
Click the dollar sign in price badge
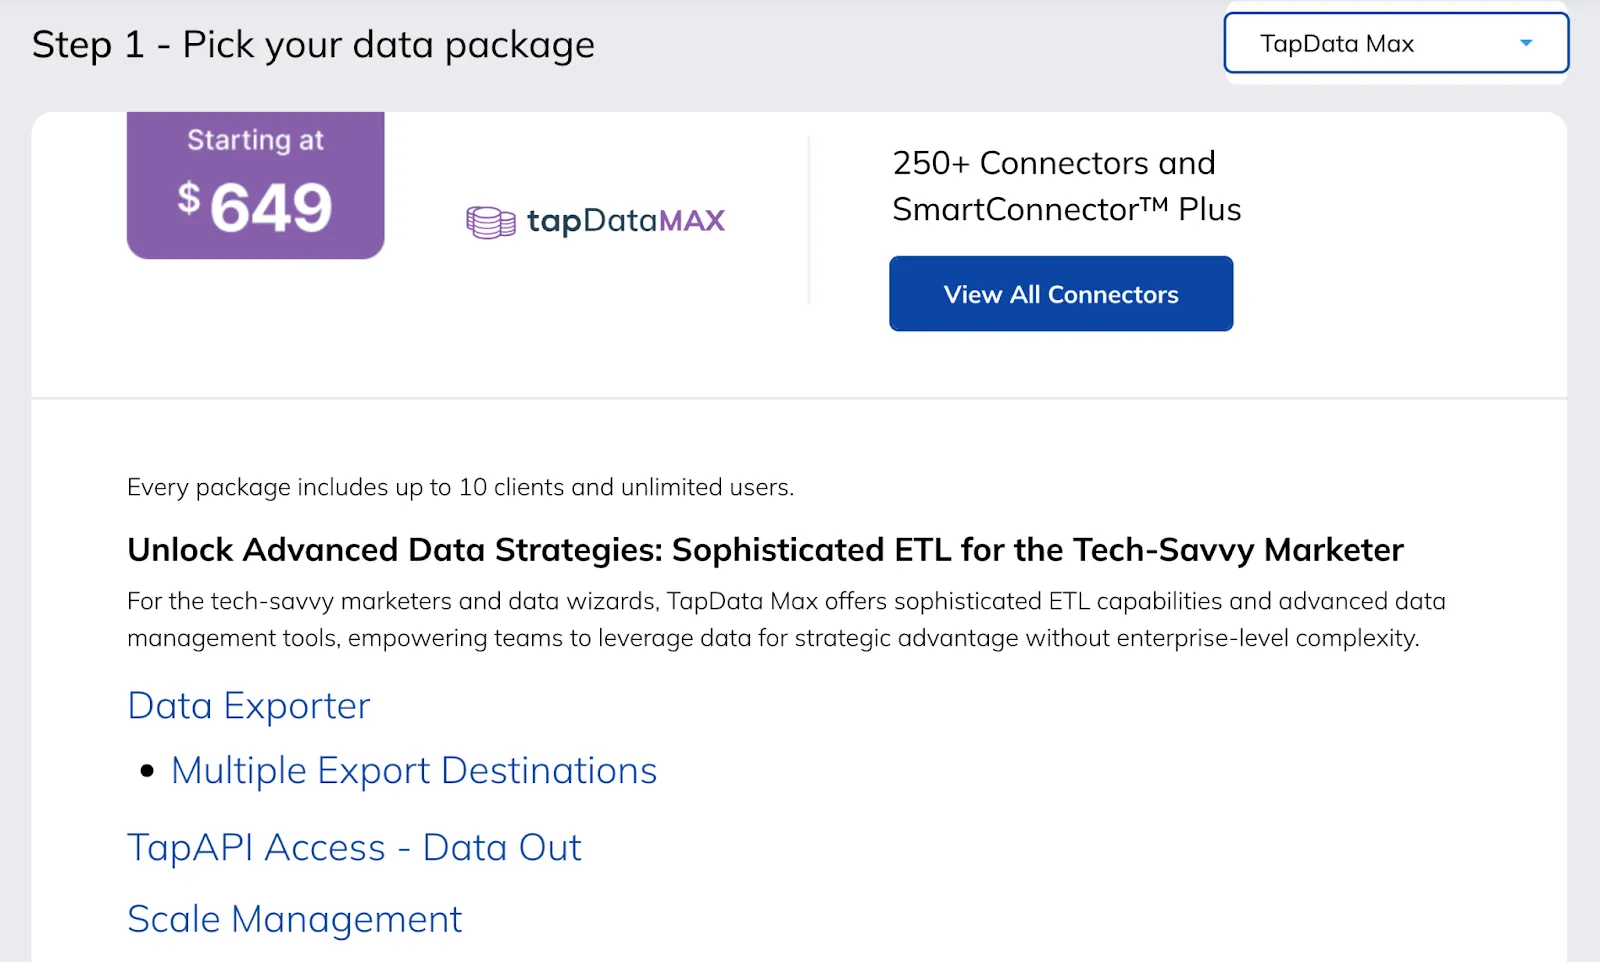click(189, 197)
